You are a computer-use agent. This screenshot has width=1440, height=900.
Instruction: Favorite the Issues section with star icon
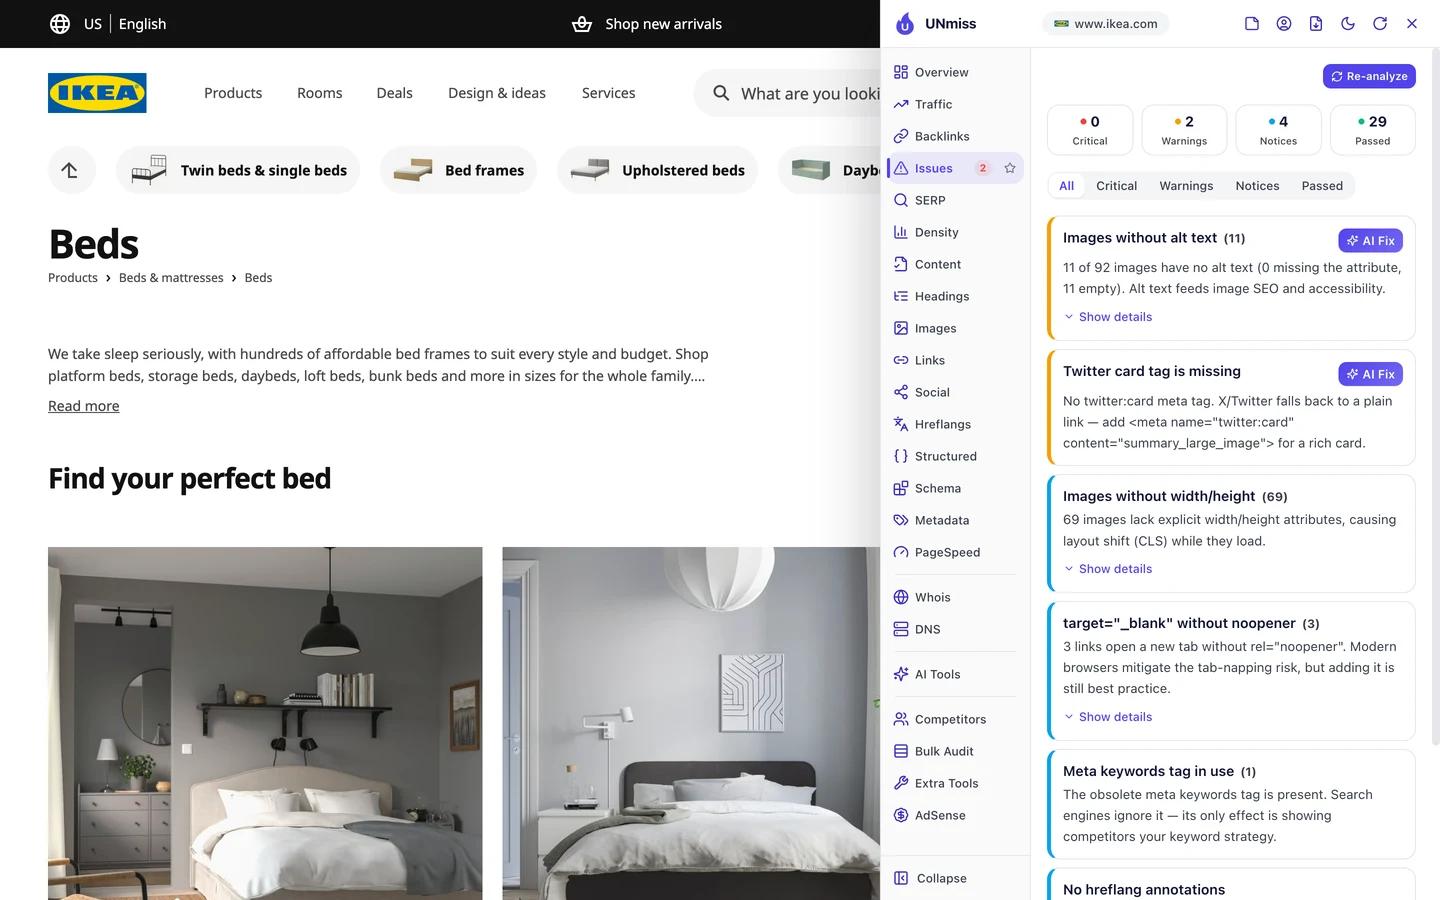(x=1010, y=168)
